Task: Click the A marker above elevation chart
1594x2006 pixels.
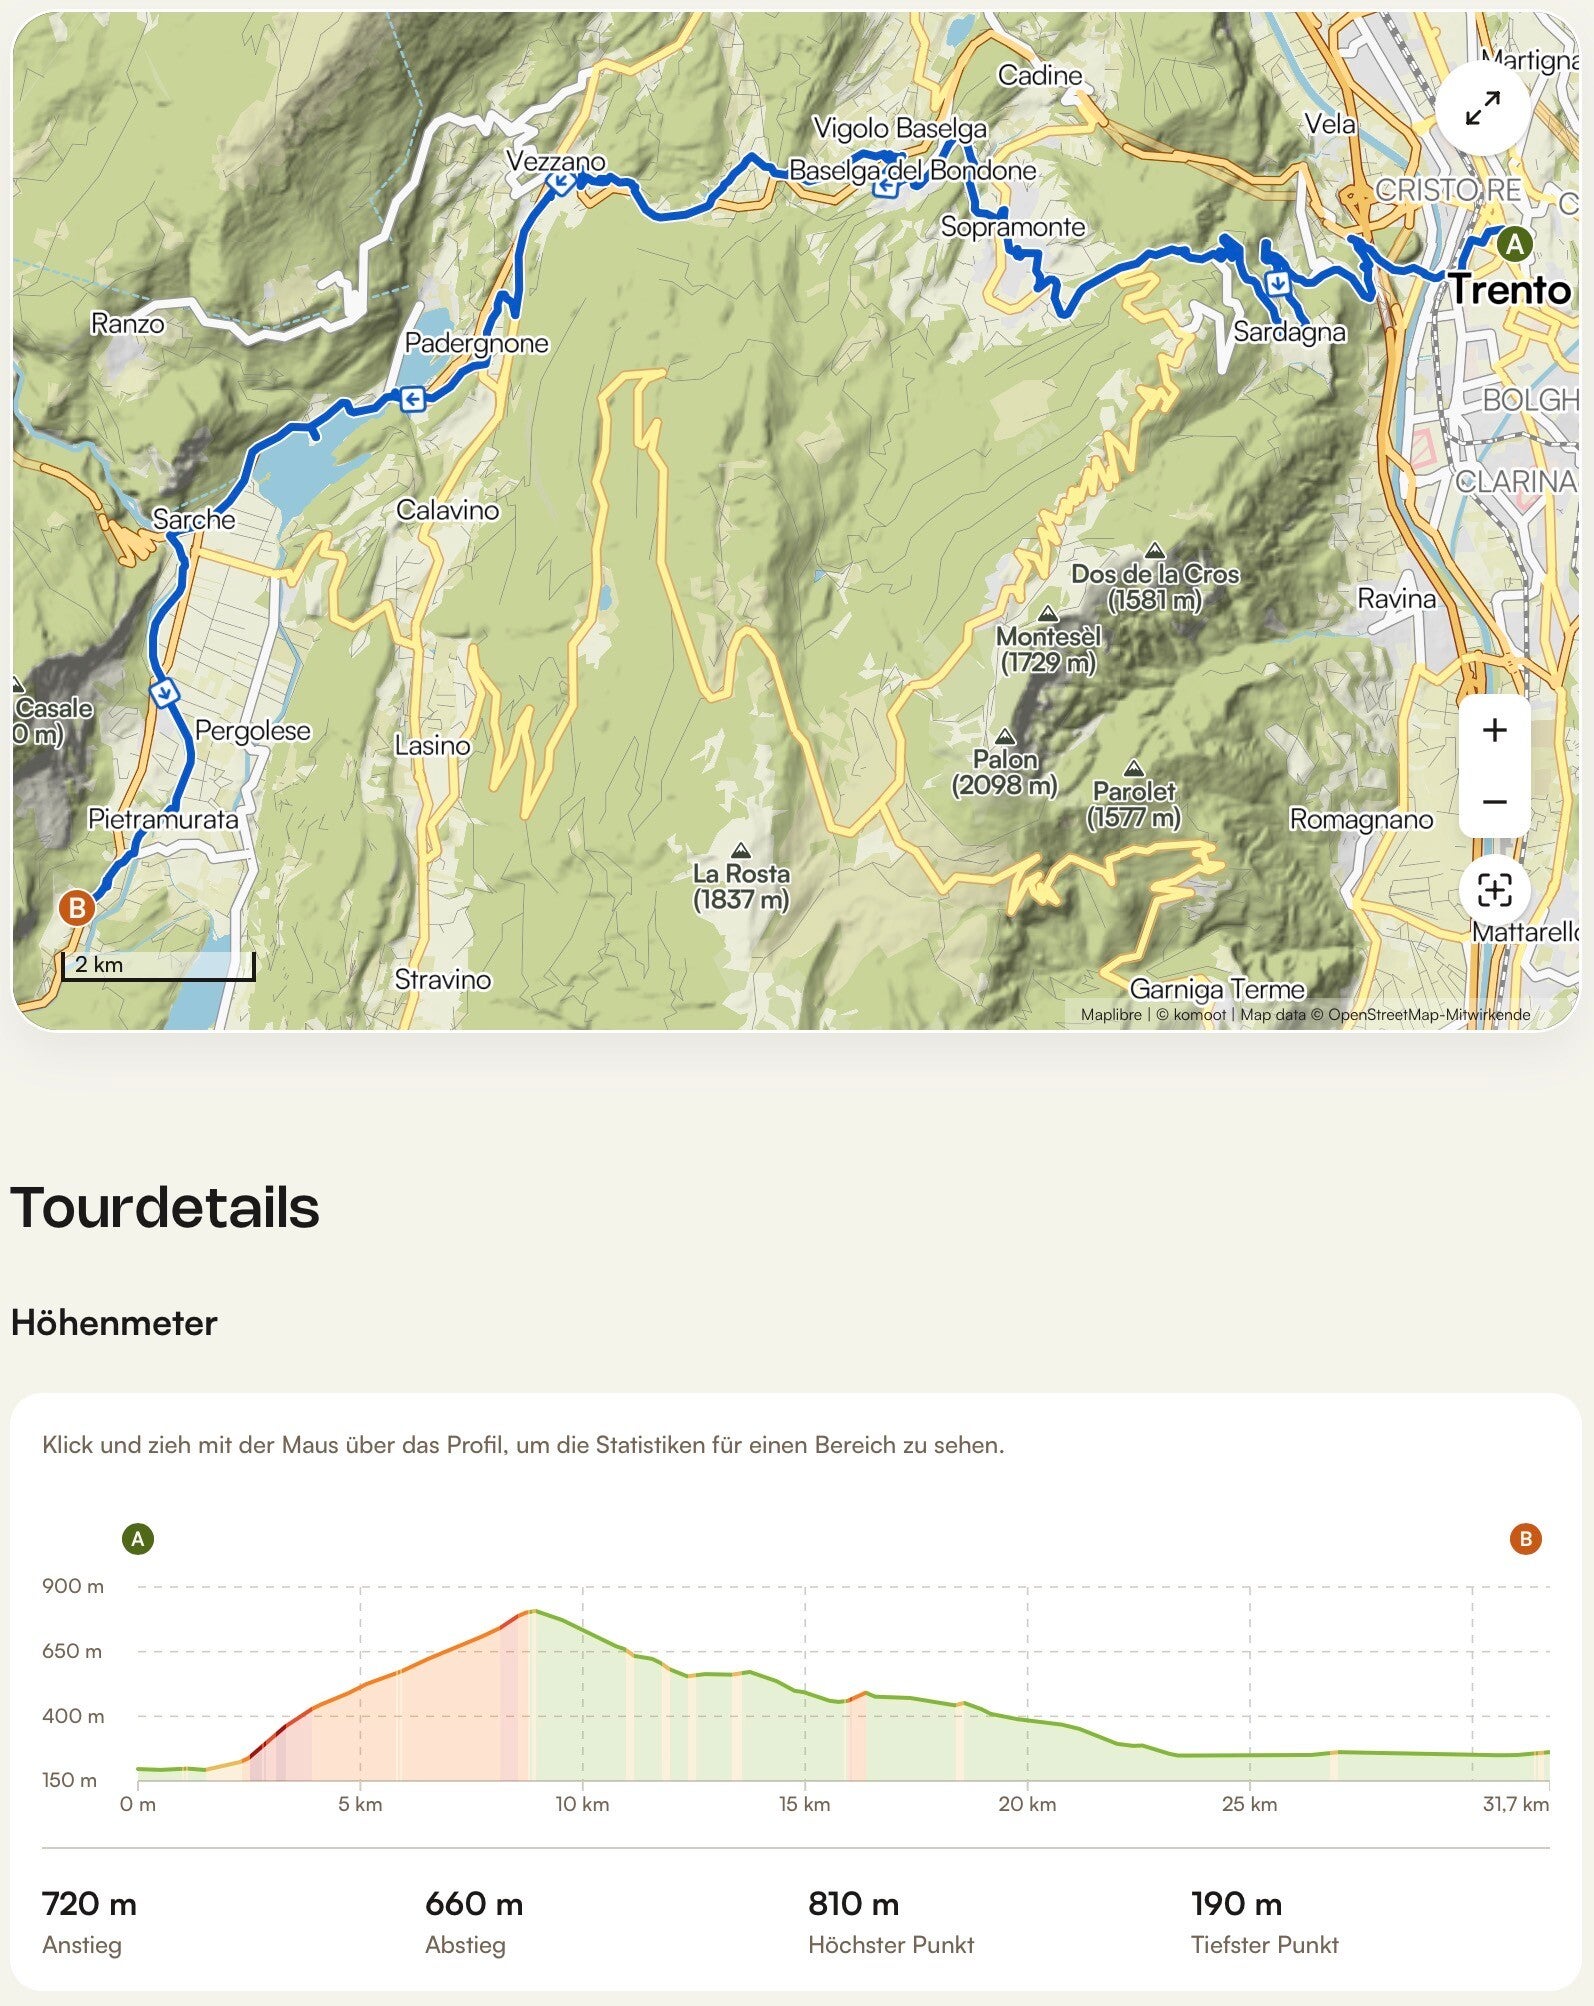Action: pos(138,1538)
